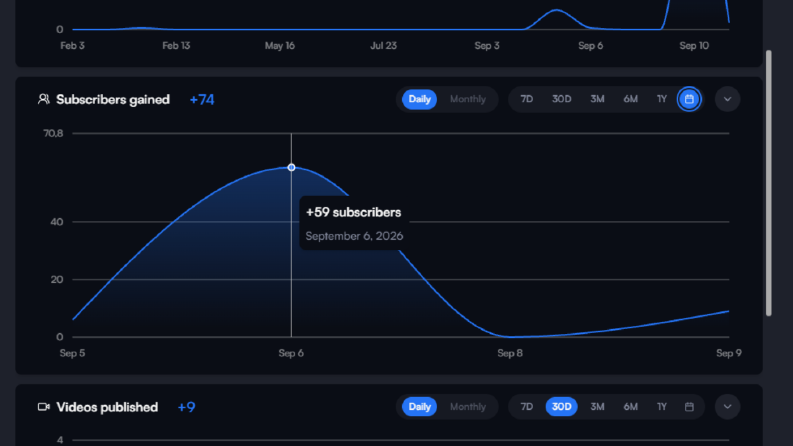Image resolution: width=793 pixels, height=446 pixels.
Task: Select 7D range for Subscribers gained
Action: tap(526, 99)
